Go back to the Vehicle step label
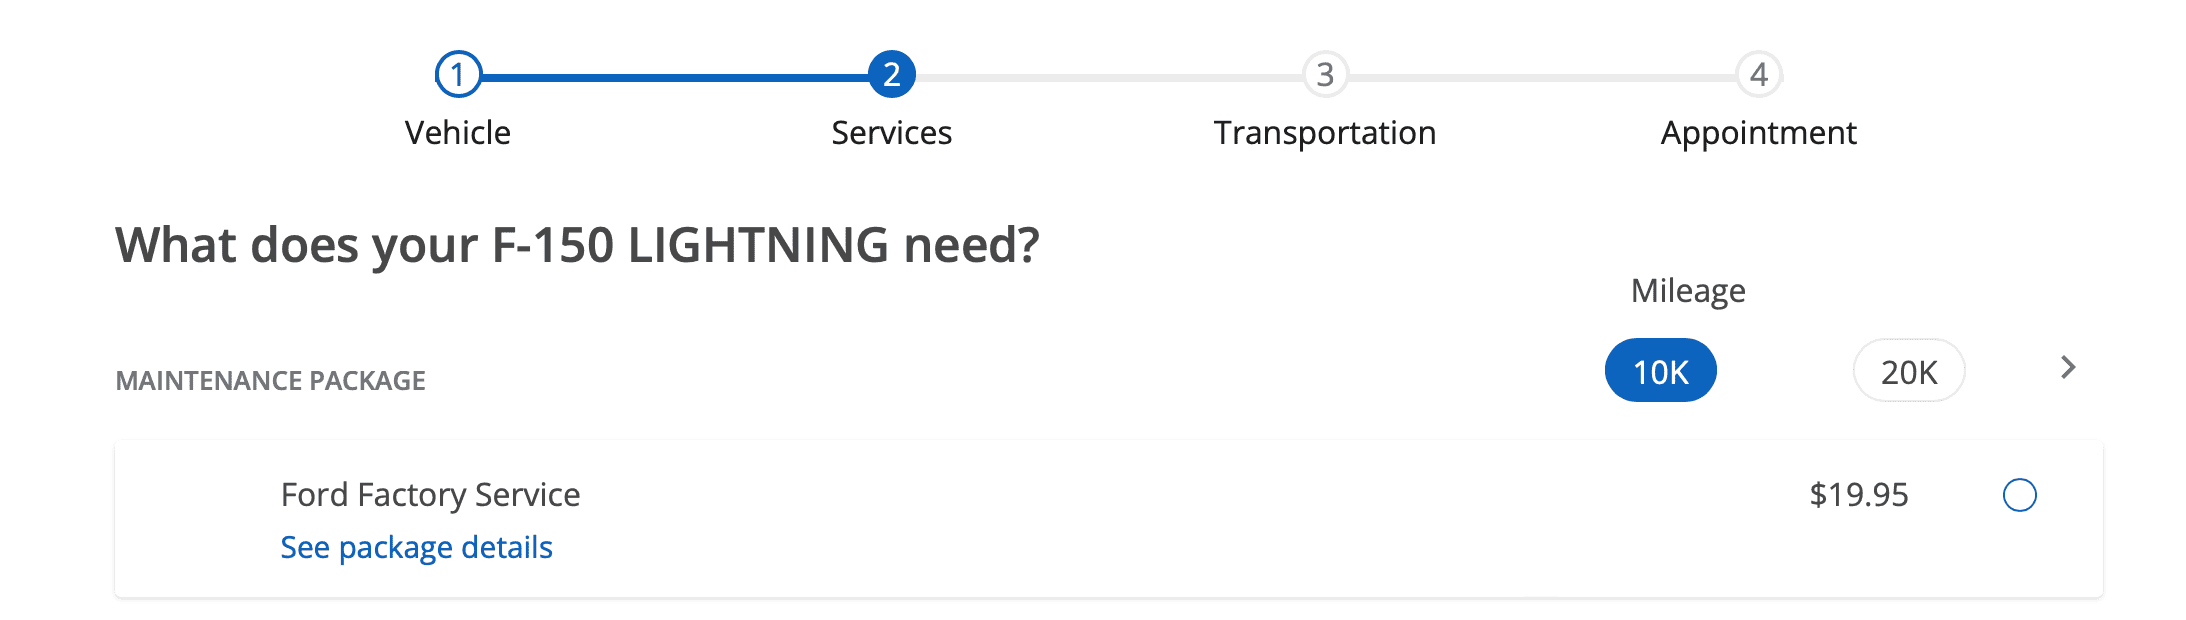 [458, 133]
